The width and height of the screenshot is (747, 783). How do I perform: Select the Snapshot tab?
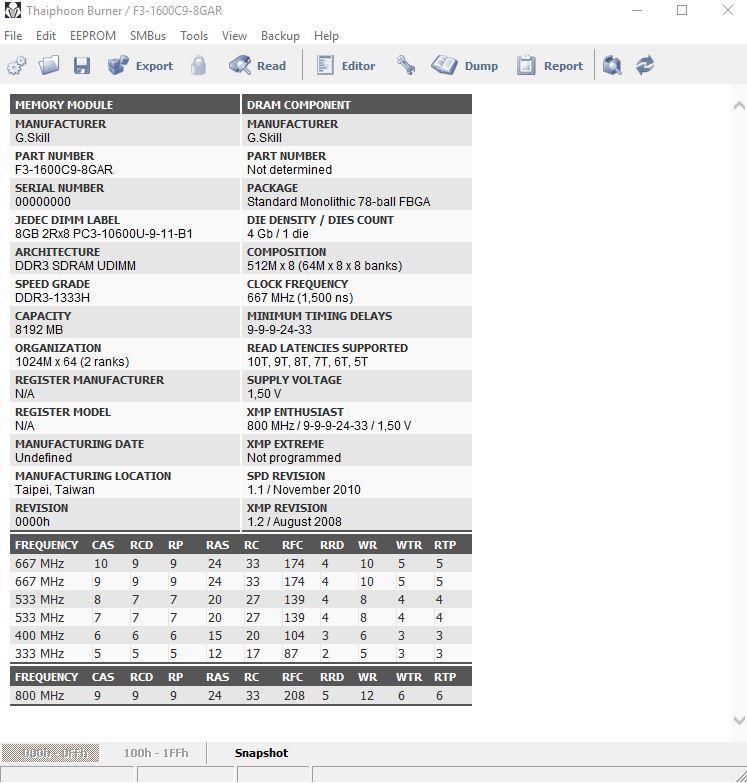(x=261, y=753)
